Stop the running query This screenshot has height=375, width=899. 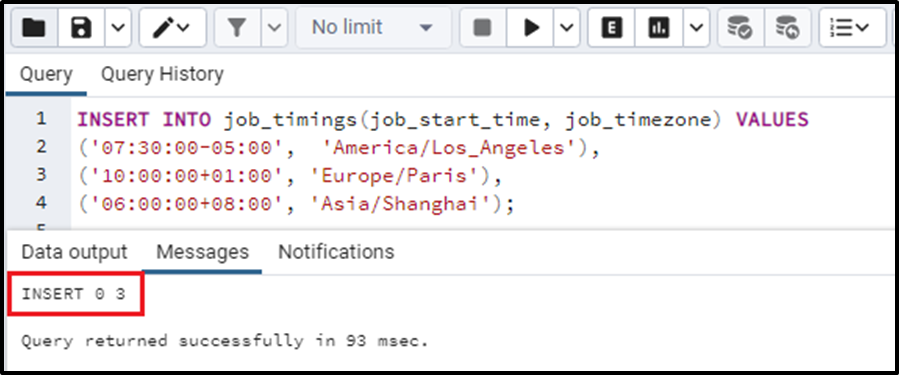coord(483,27)
